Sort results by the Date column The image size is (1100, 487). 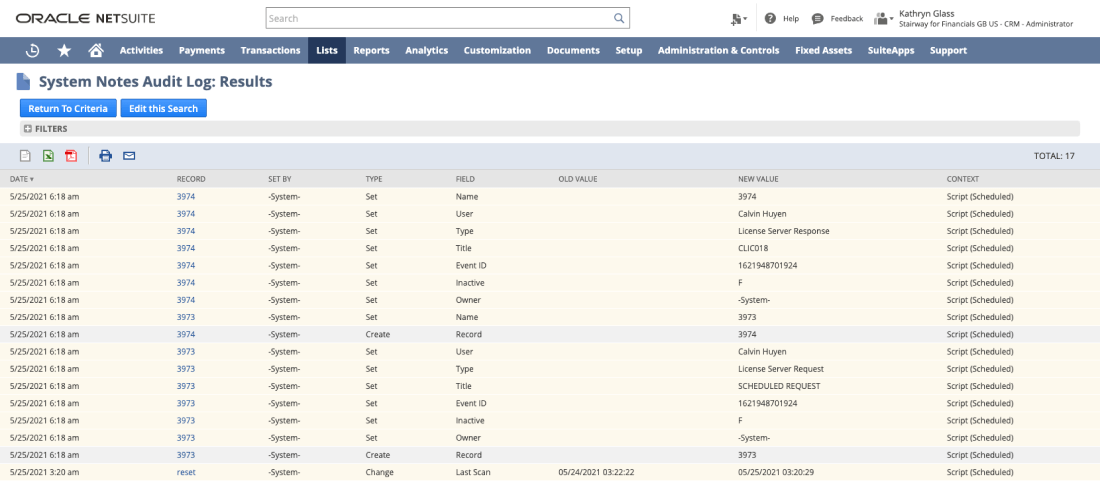pos(21,179)
